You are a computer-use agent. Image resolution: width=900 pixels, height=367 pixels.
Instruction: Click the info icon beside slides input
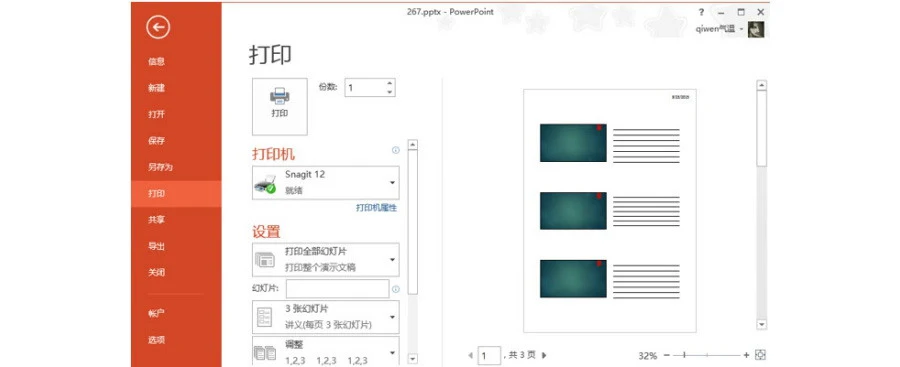coord(395,289)
